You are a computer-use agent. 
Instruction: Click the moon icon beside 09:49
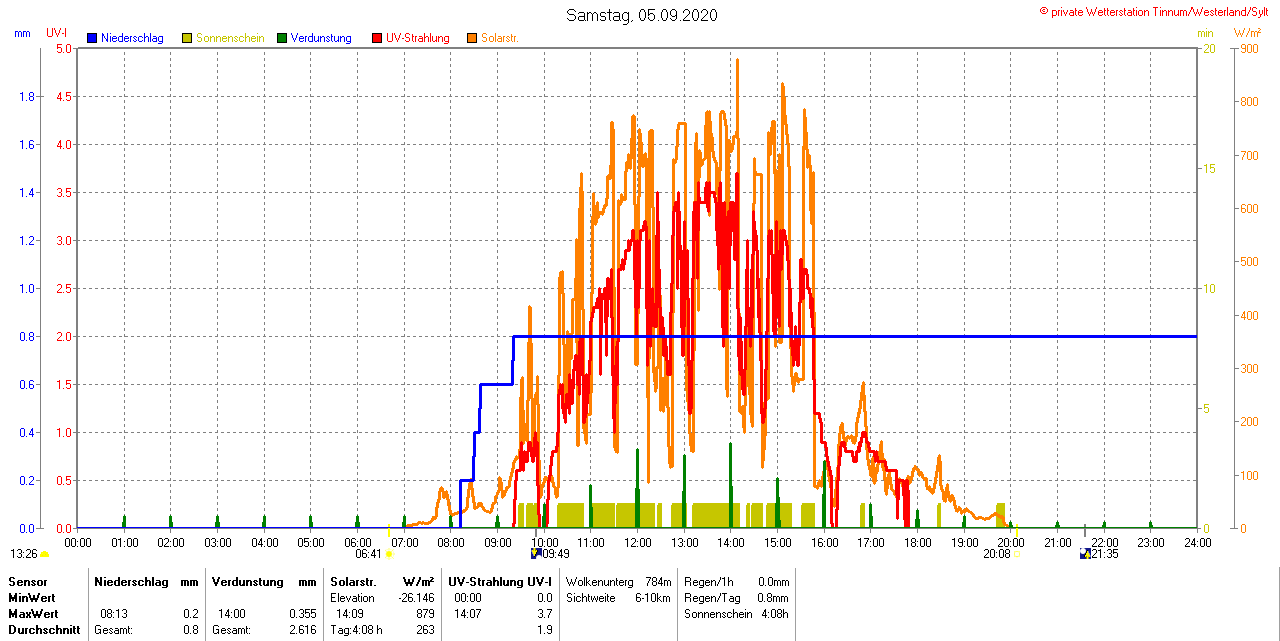[536, 553]
